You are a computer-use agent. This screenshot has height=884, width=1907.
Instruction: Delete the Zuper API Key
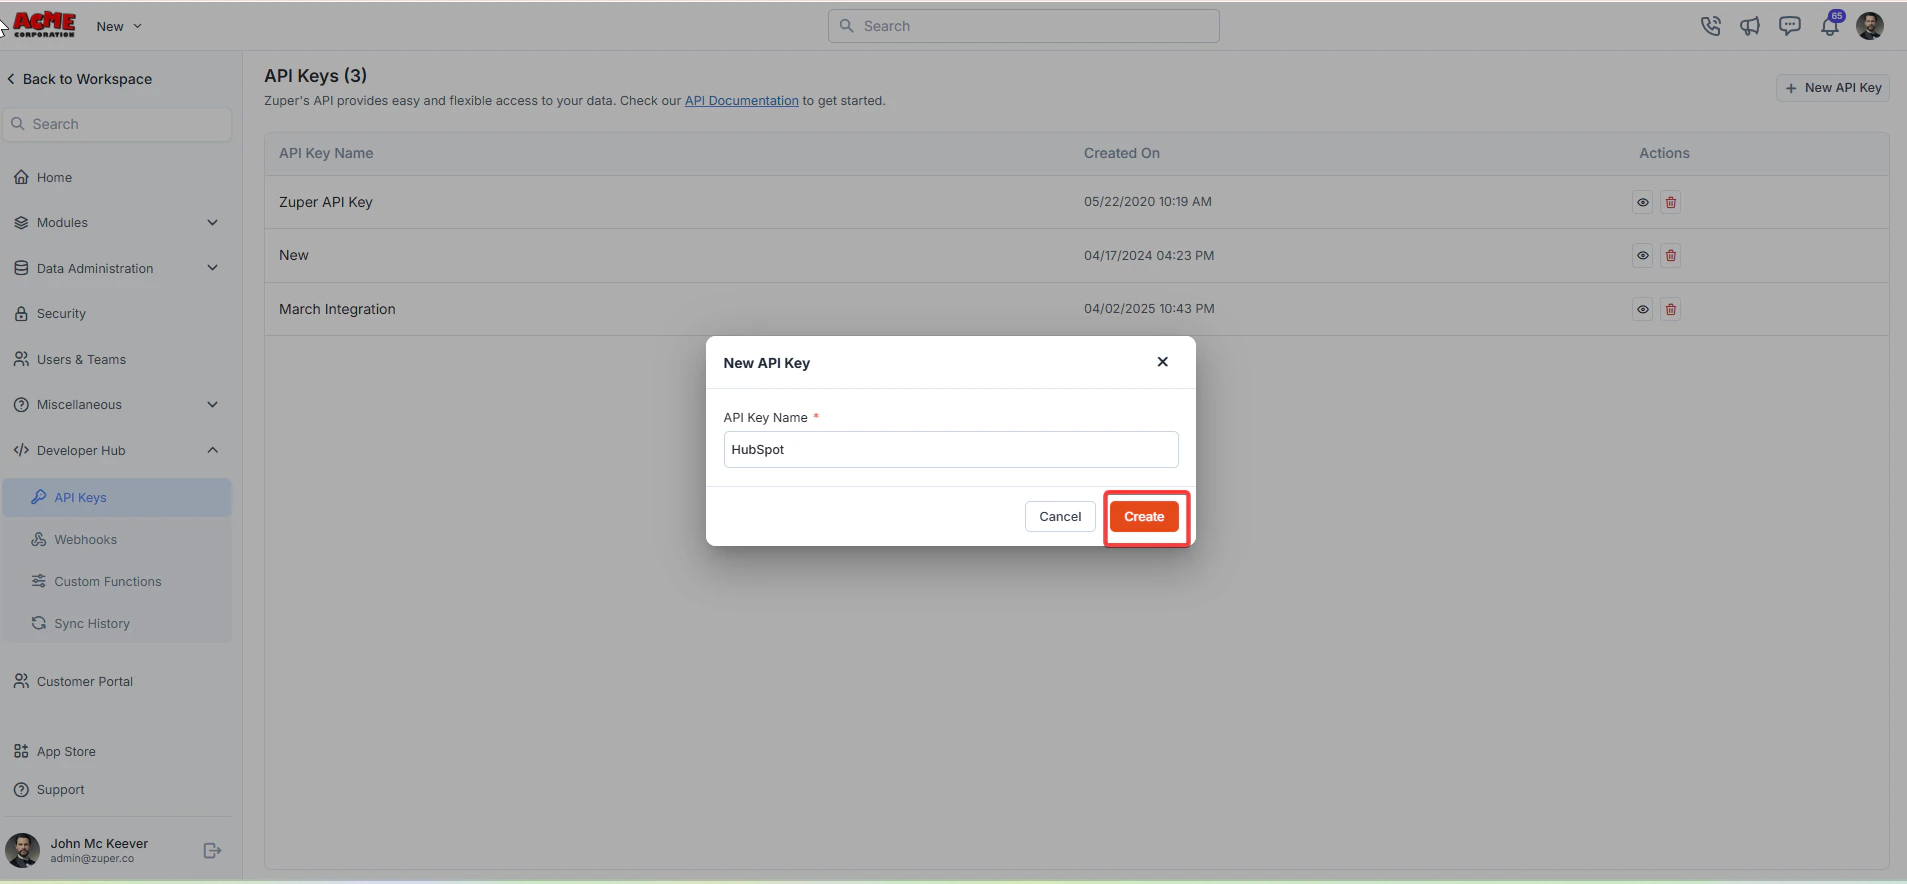(1670, 202)
